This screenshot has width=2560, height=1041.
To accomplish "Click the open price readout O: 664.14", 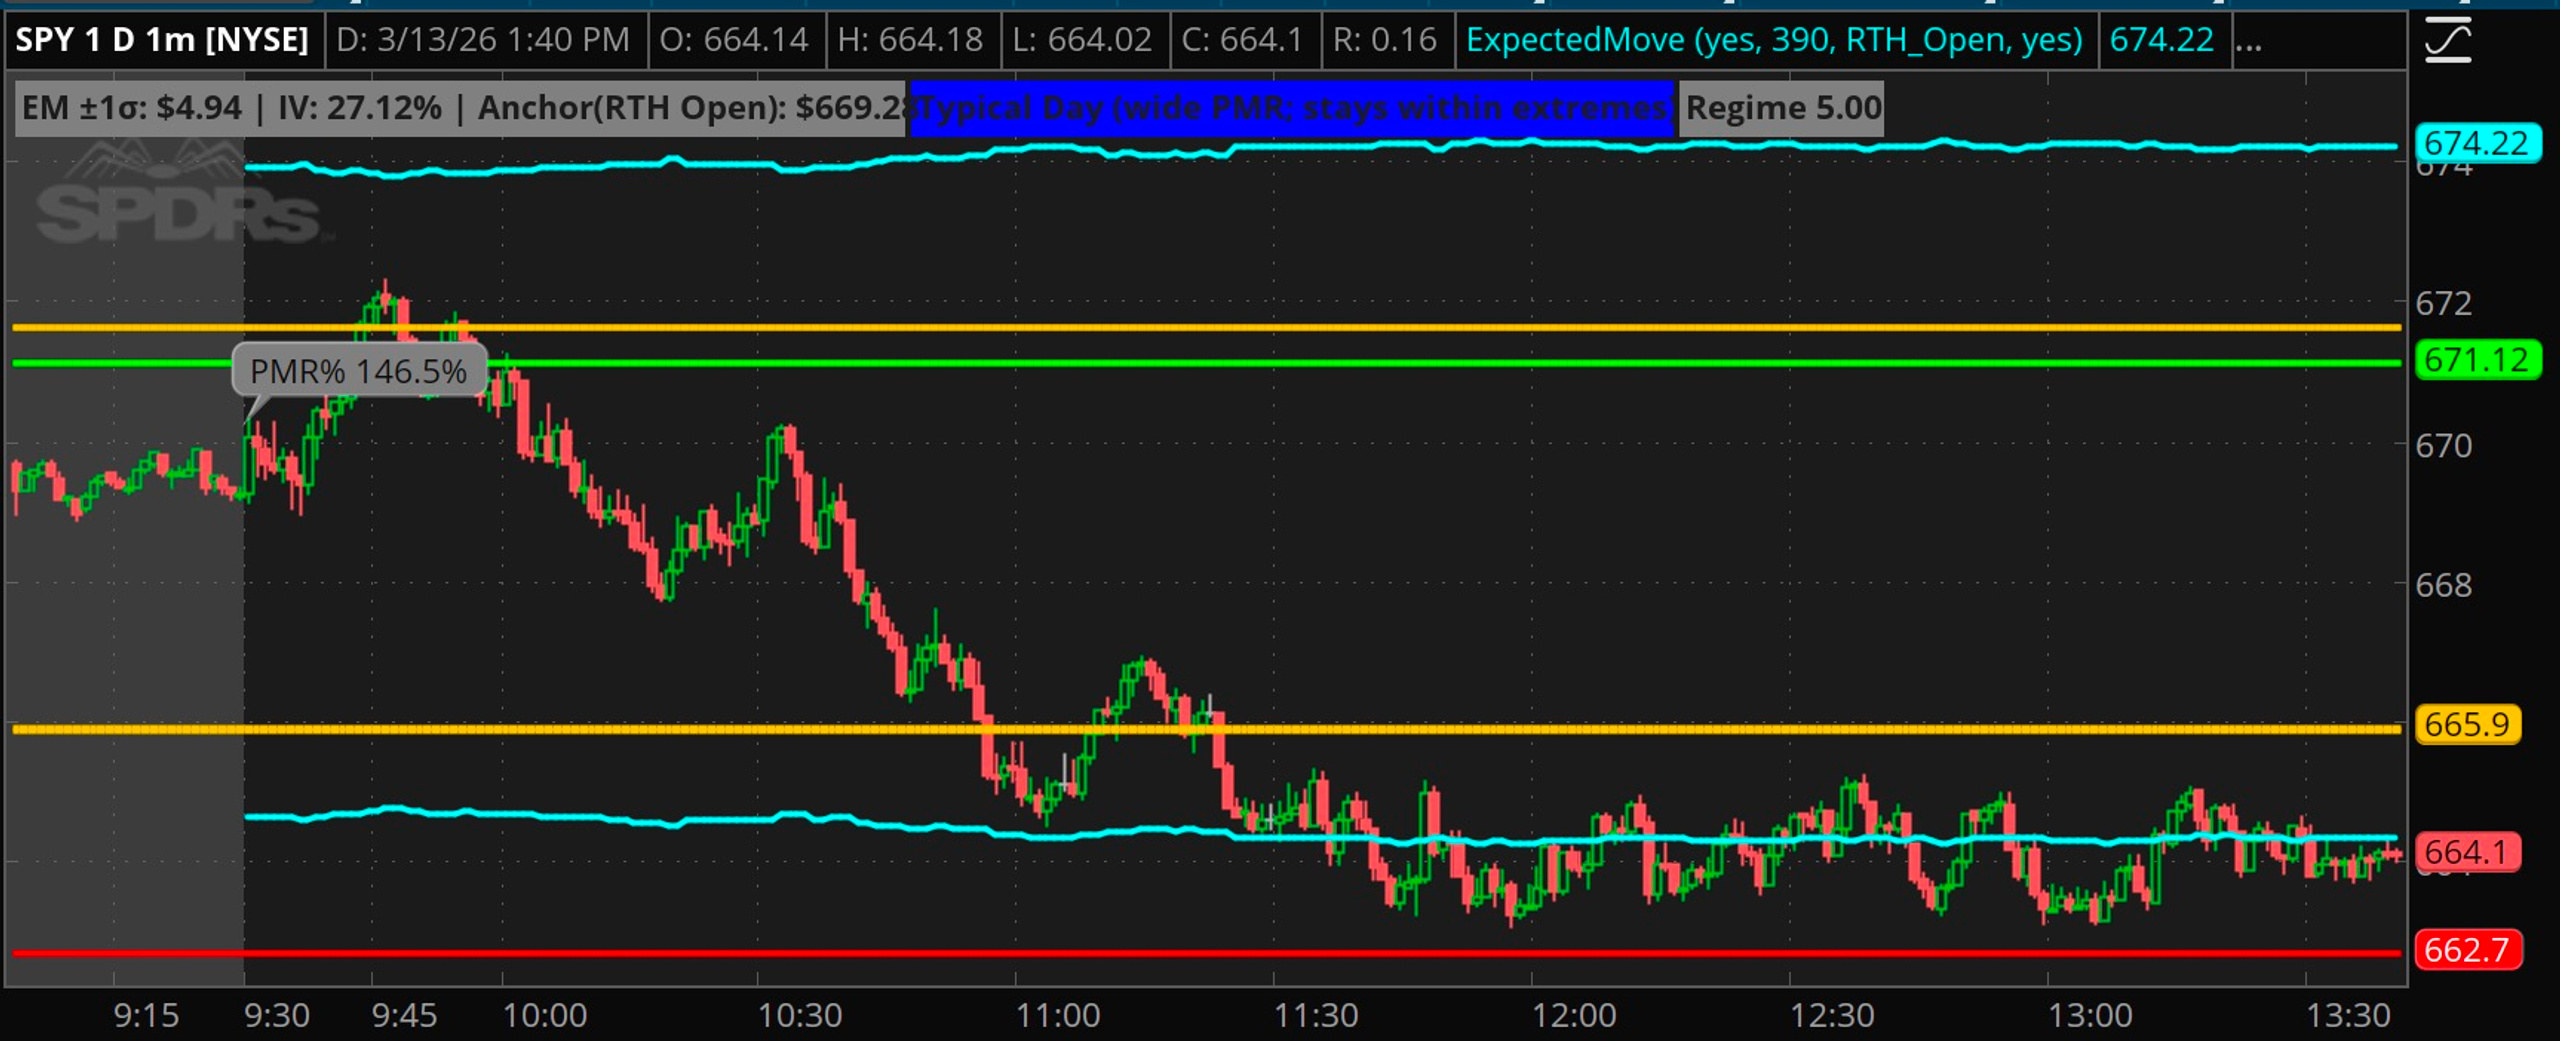I will [x=733, y=40].
